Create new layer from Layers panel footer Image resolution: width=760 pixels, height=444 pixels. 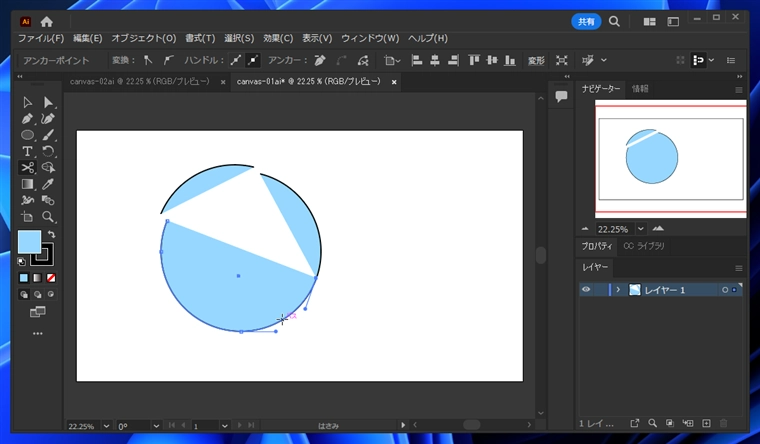click(x=706, y=424)
